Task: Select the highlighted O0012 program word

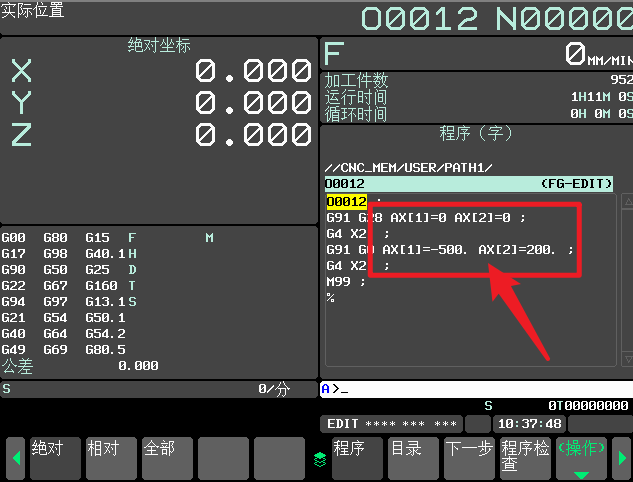Action: point(346,201)
